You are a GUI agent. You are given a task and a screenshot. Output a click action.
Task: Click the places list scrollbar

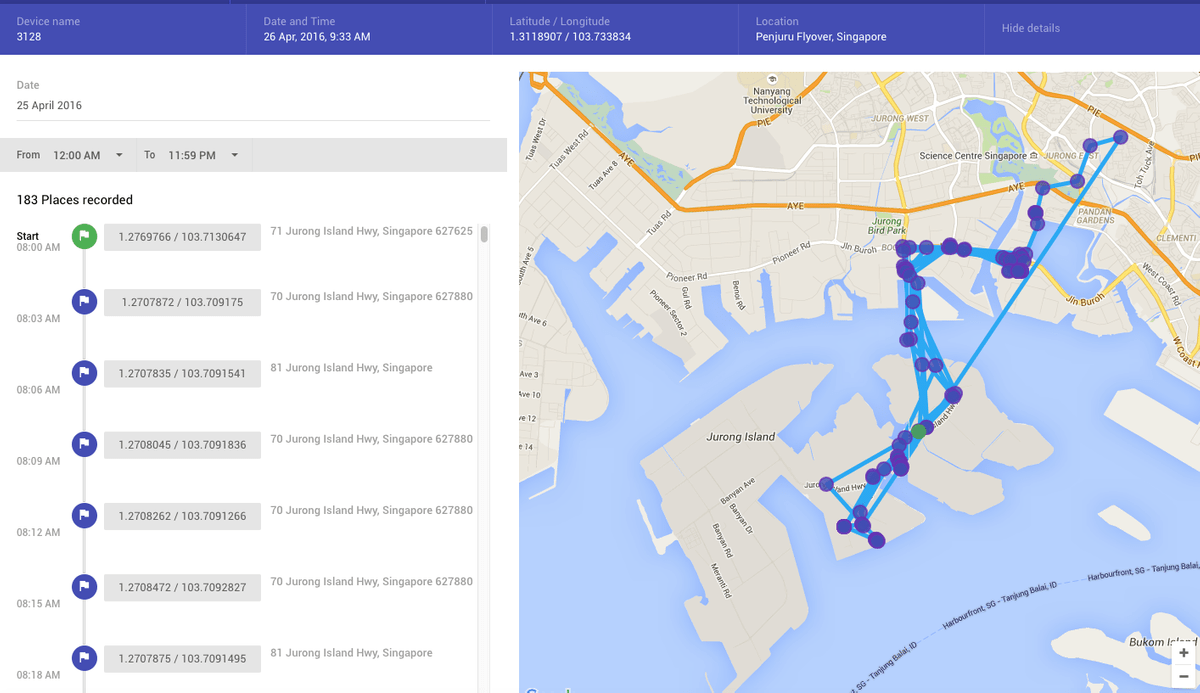click(x=484, y=234)
